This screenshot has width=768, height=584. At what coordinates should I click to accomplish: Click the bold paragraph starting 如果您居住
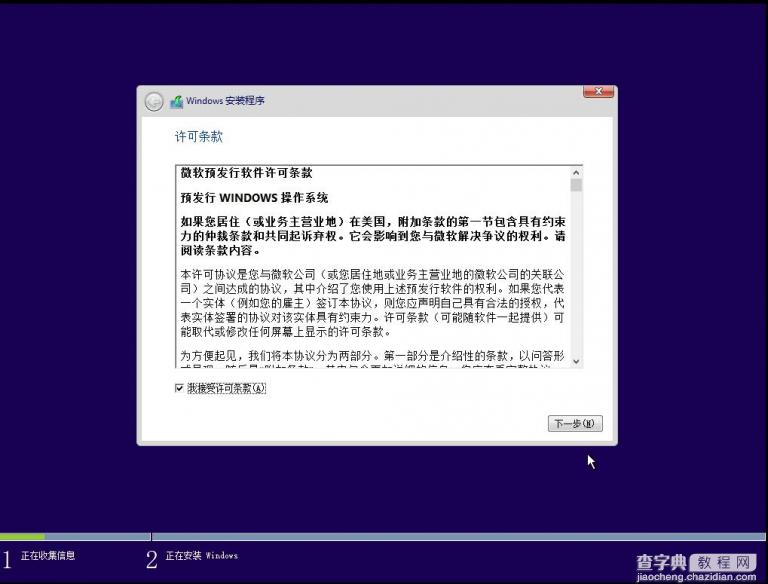tap(373, 236)
